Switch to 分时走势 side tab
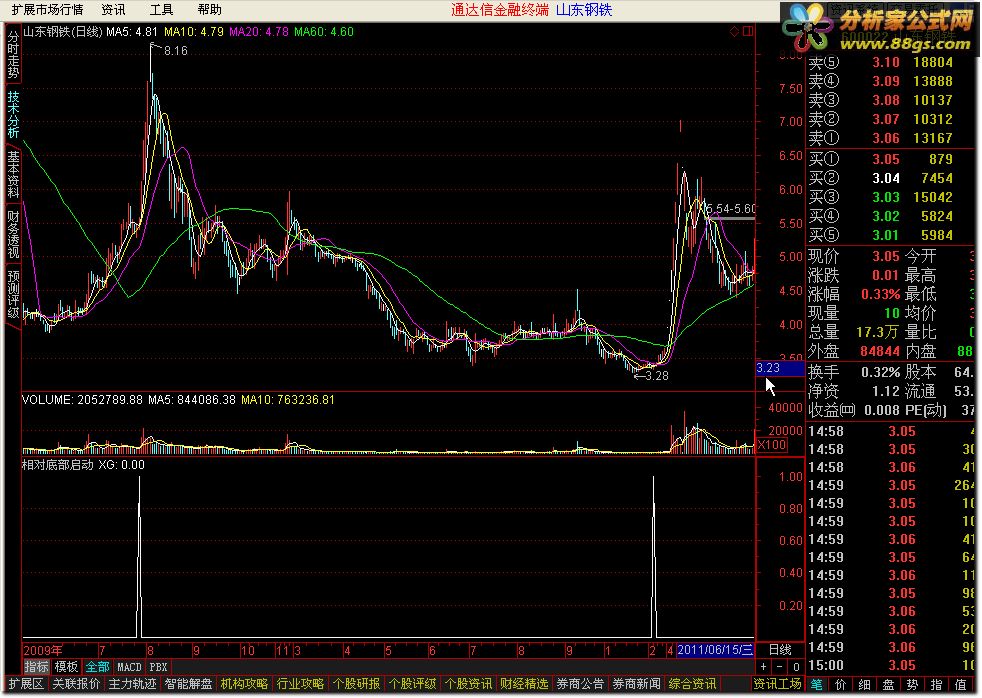The image size is (982, 698). tap(13, 54)
